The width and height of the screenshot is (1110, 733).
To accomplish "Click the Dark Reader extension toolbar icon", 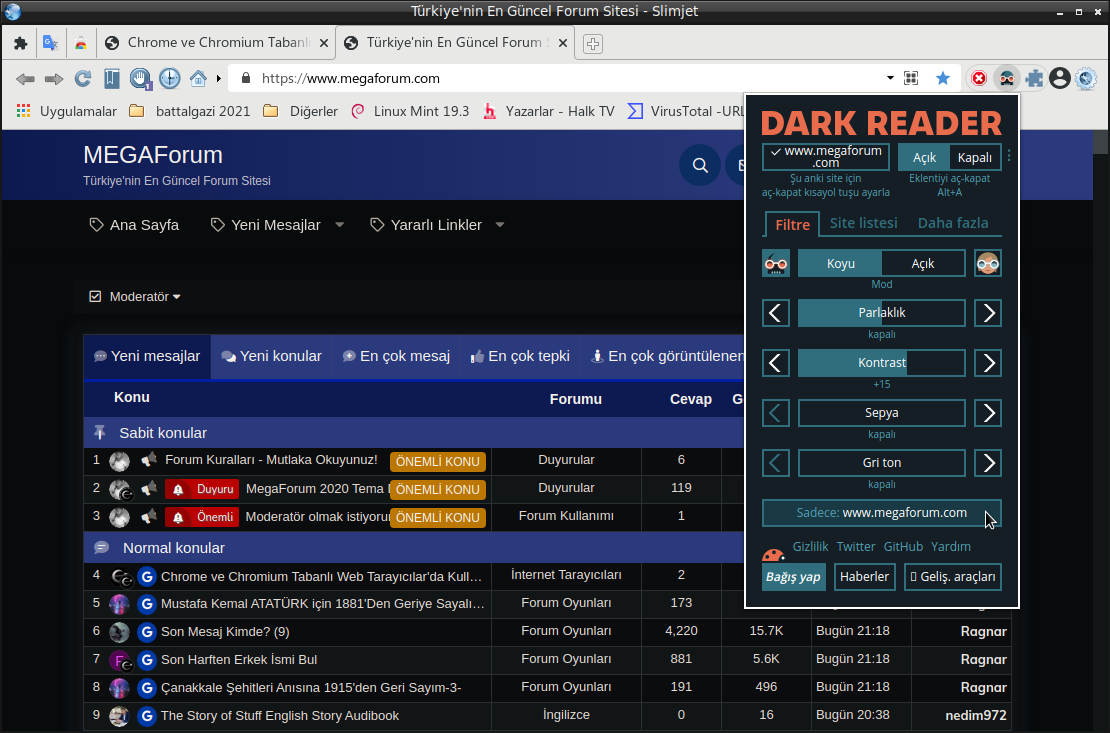I will 1007,79.
